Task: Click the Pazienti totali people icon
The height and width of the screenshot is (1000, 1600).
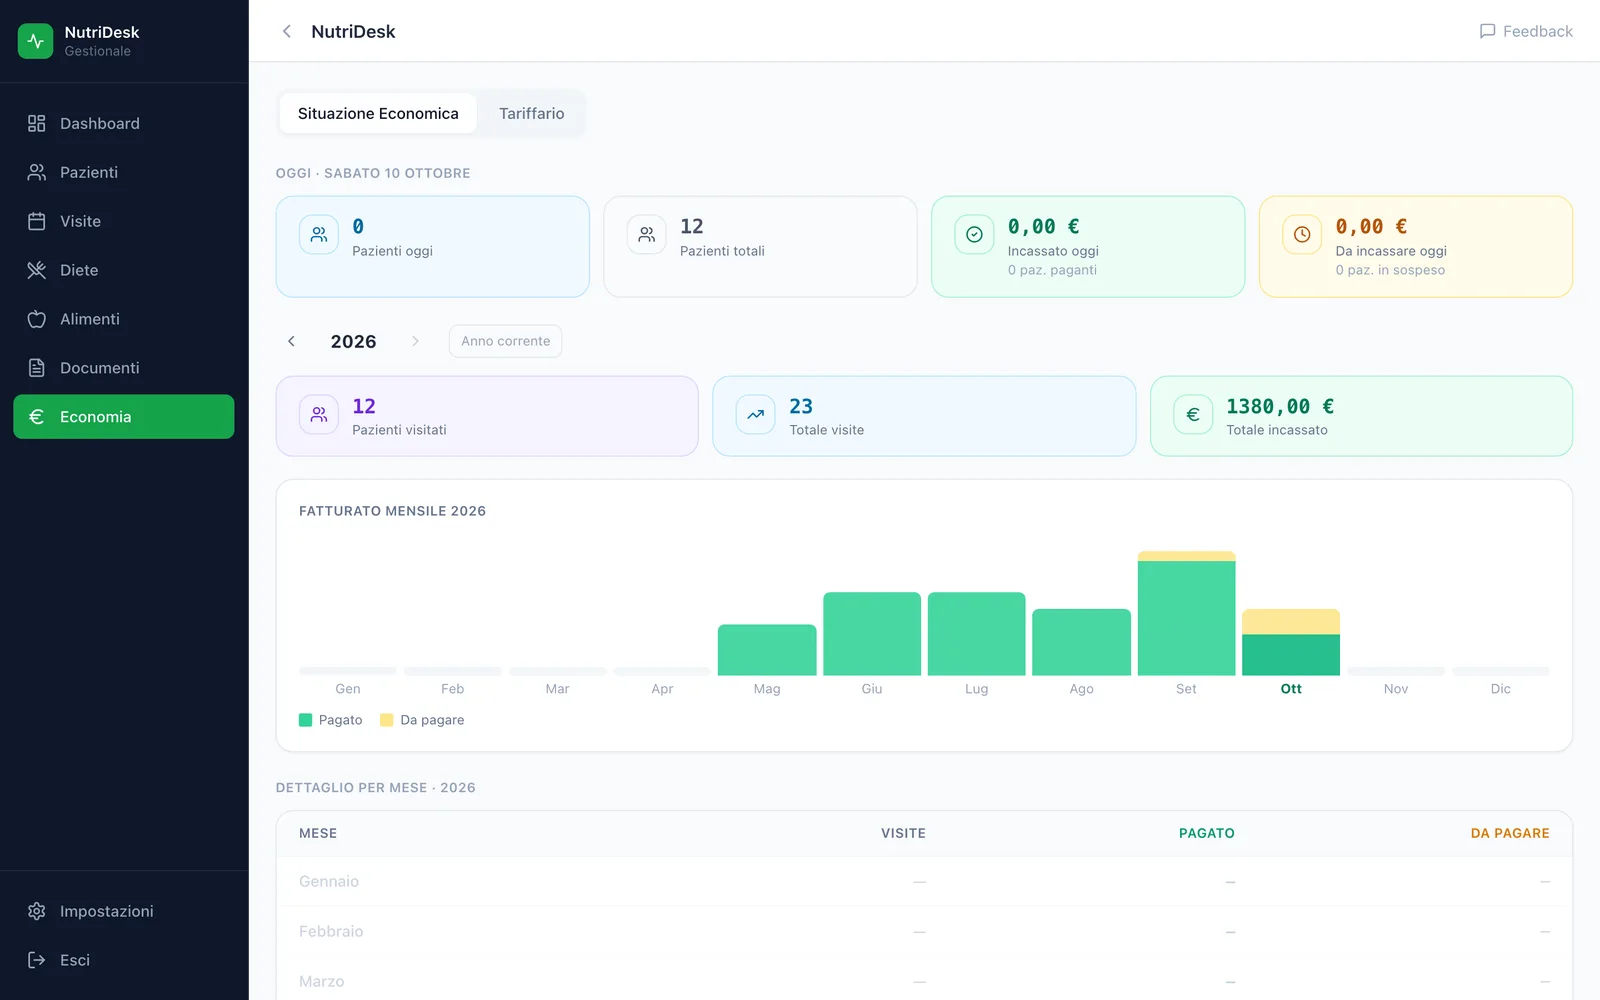Action: [x=647, y=235]
